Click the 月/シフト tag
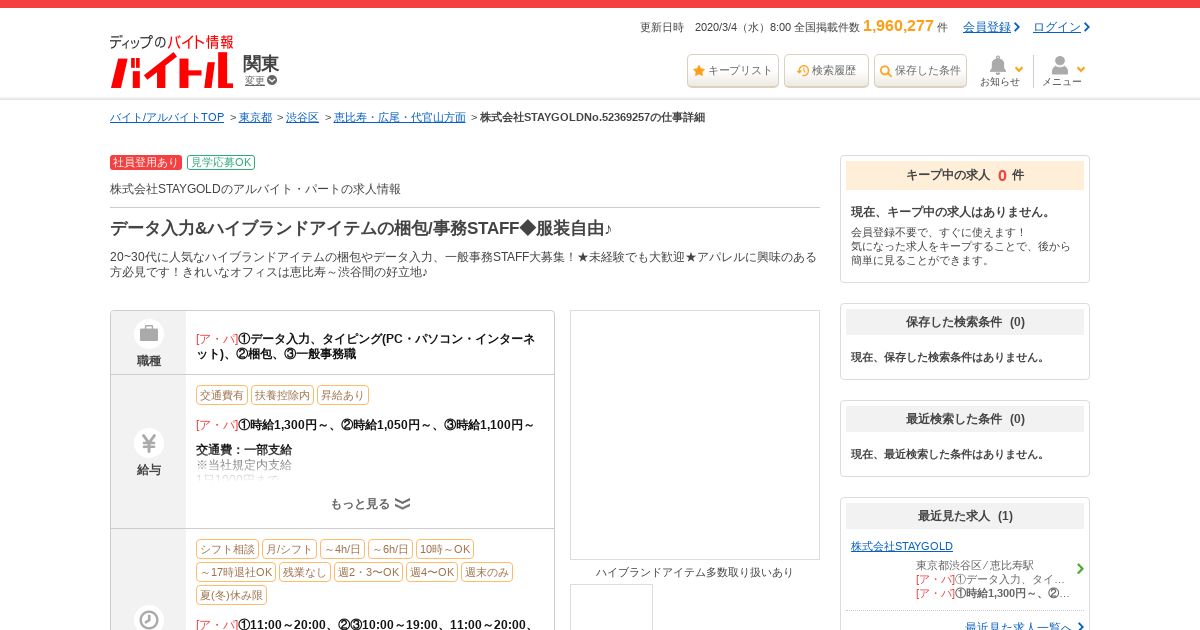 tap(290, 549)
